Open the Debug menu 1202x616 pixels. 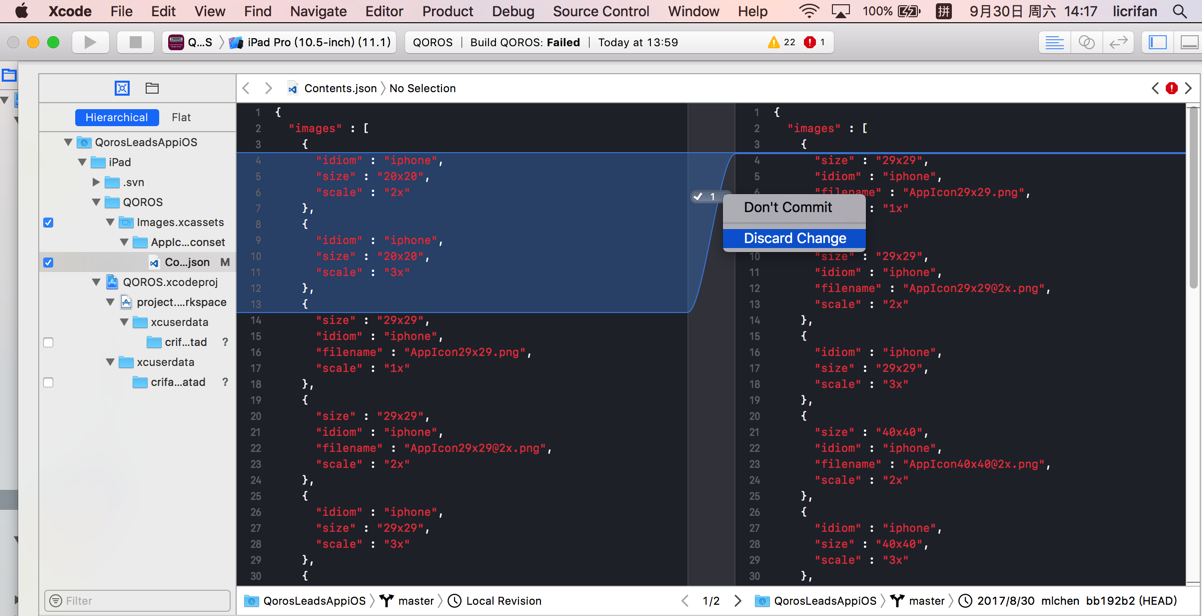click(513, 11)
